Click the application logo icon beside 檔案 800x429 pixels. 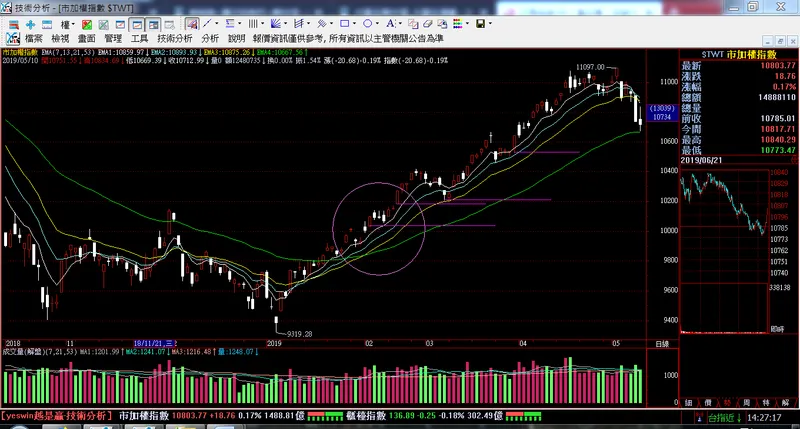coord(13,38)
